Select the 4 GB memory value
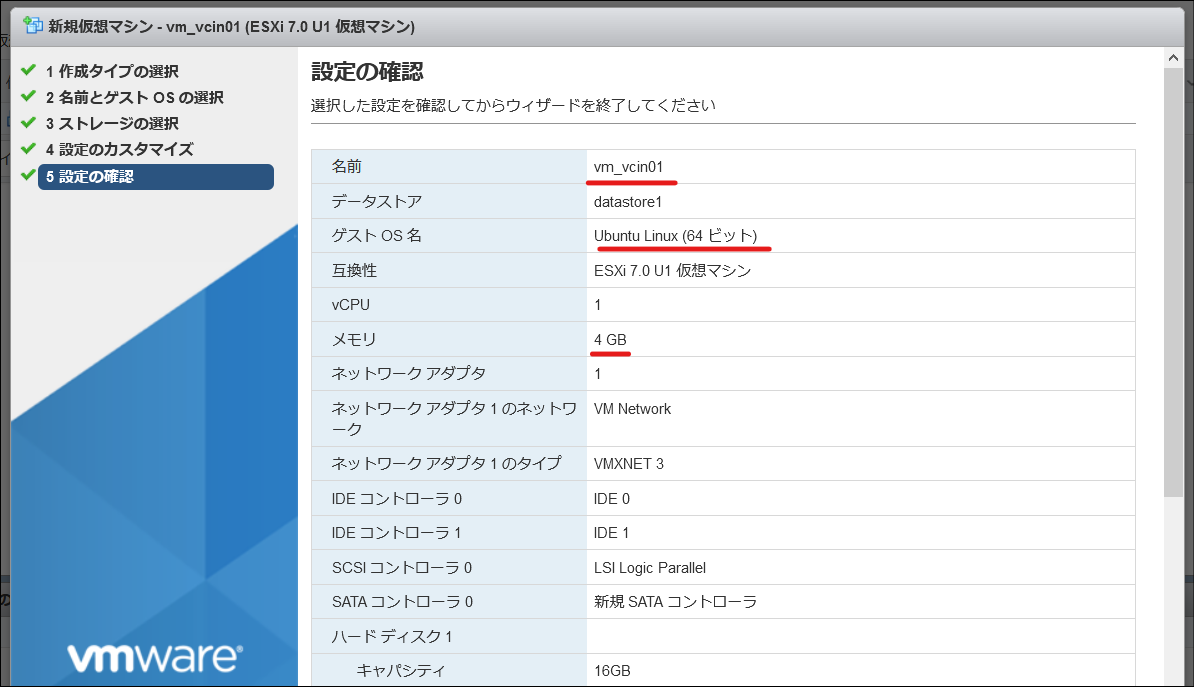1194x687 pixels. 610,340
